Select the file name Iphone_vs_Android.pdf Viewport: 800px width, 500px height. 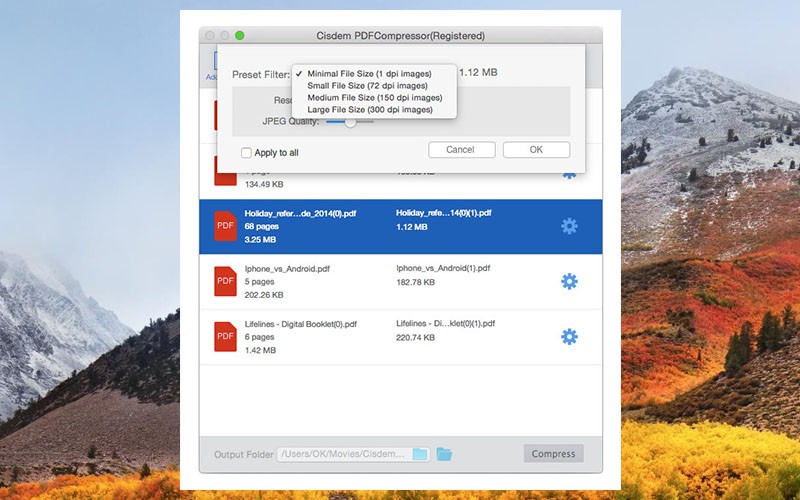coord(287,268)
